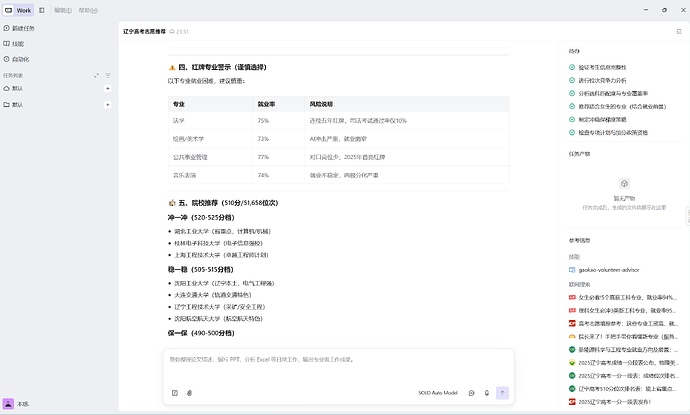Click the 进行位次竞争力分析 todo item
This screenshot has width=690, height=415.
pyautogui.click(x=598, y=81)
